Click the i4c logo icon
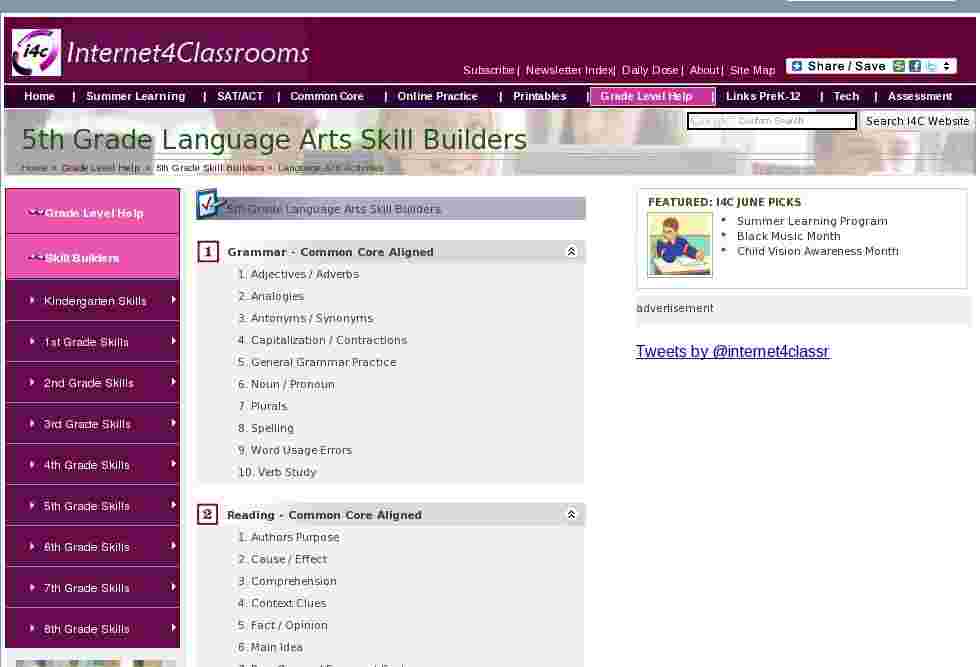 (x=36, y=53)
